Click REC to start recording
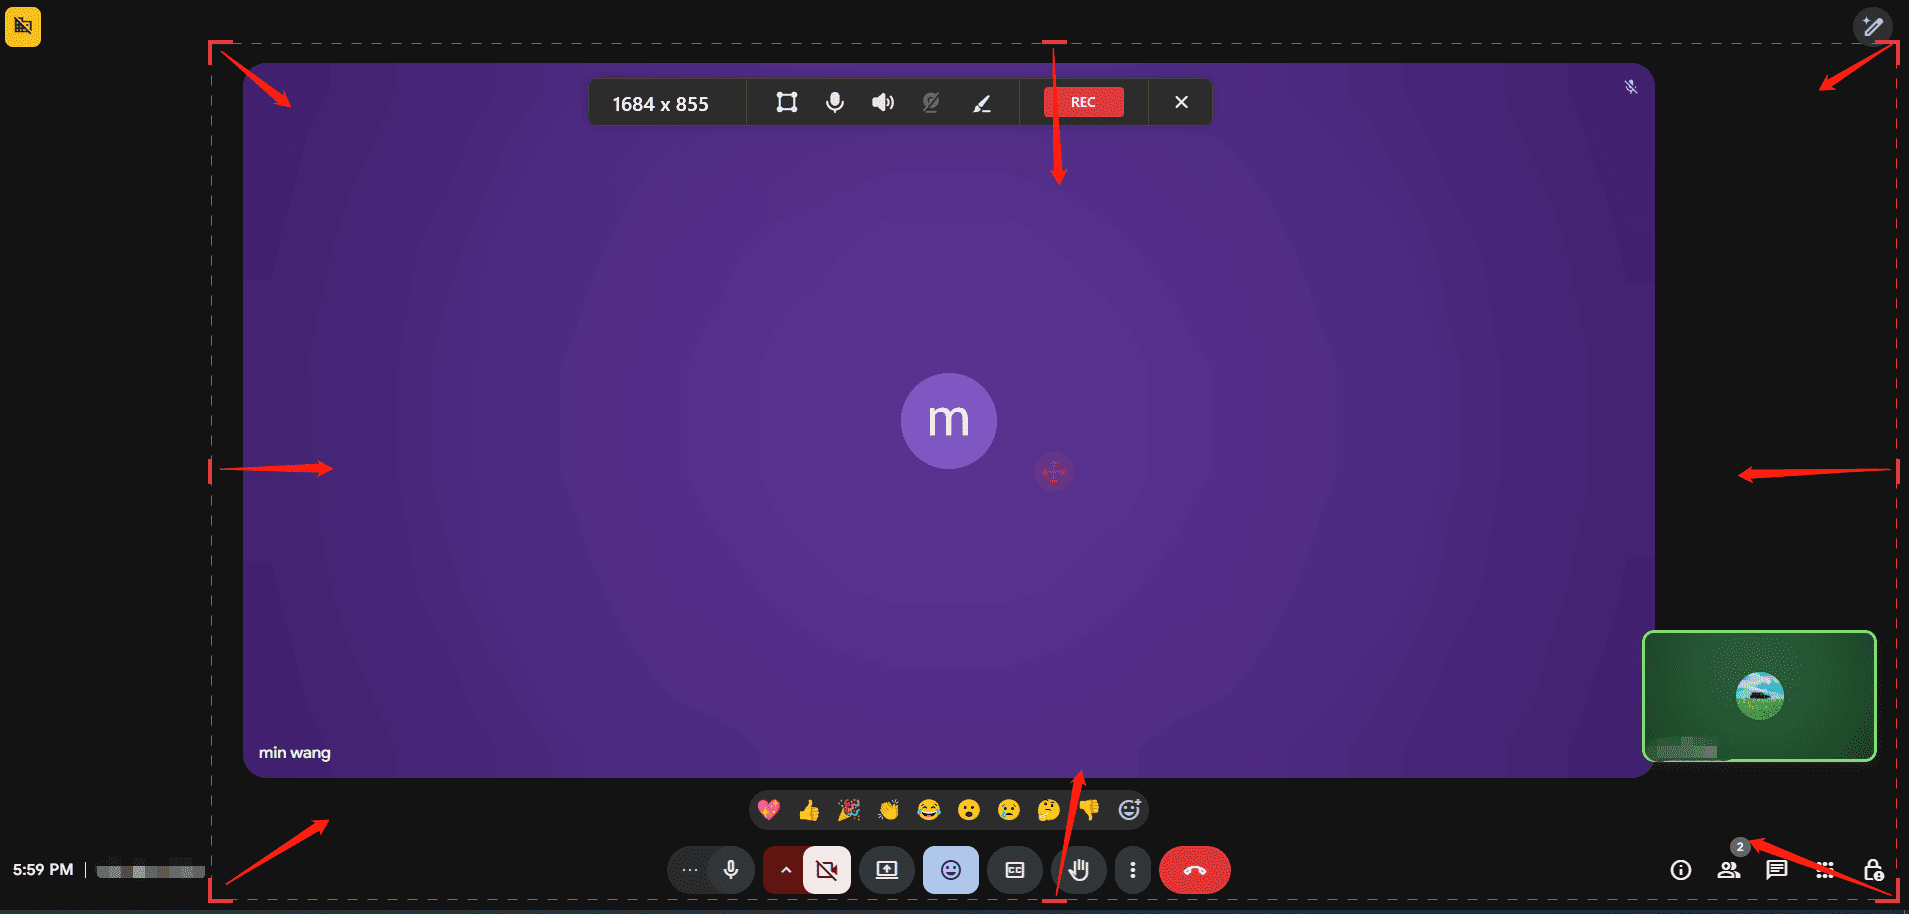1909x914 pixels. coord(1083,101)
